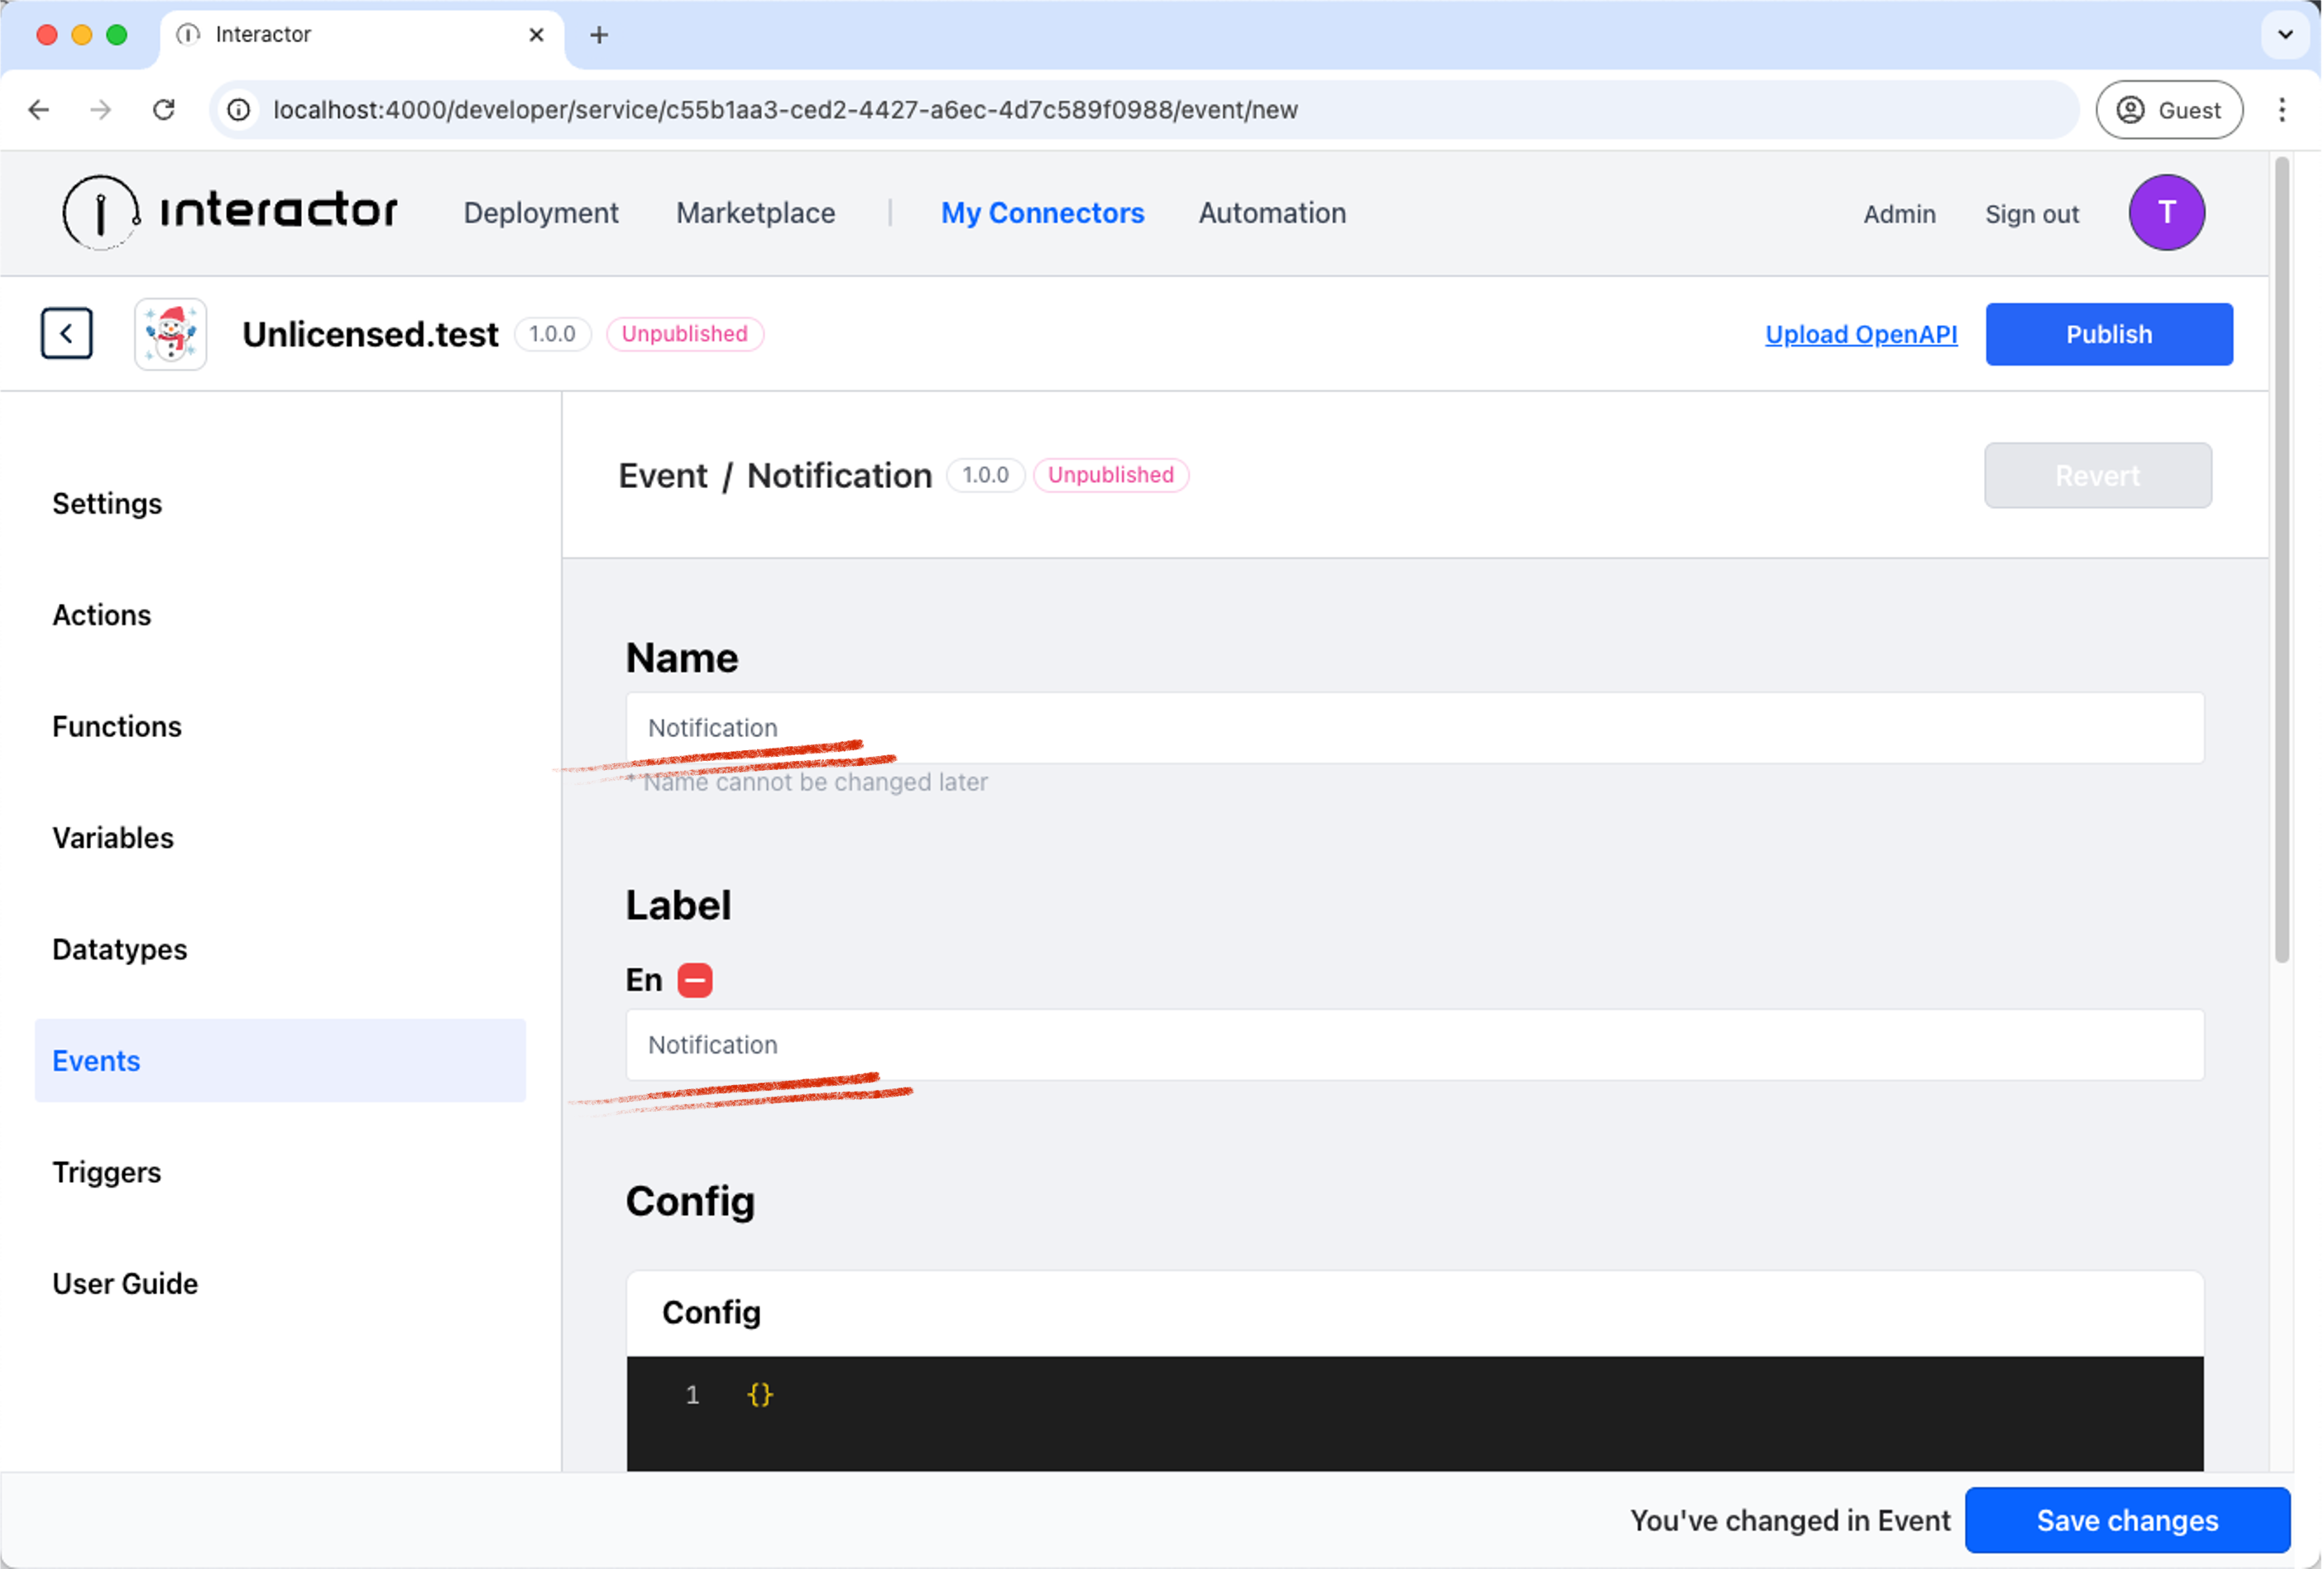2324x1569 pixels.
Task: Click the Save changes button
Action: coord(2128,1520)
